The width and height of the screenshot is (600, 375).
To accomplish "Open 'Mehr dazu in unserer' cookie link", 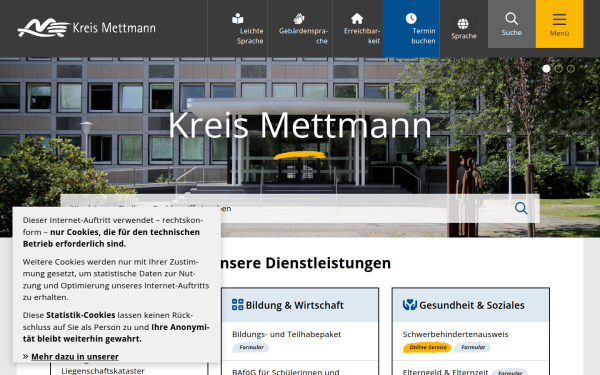I will point(75,357).
